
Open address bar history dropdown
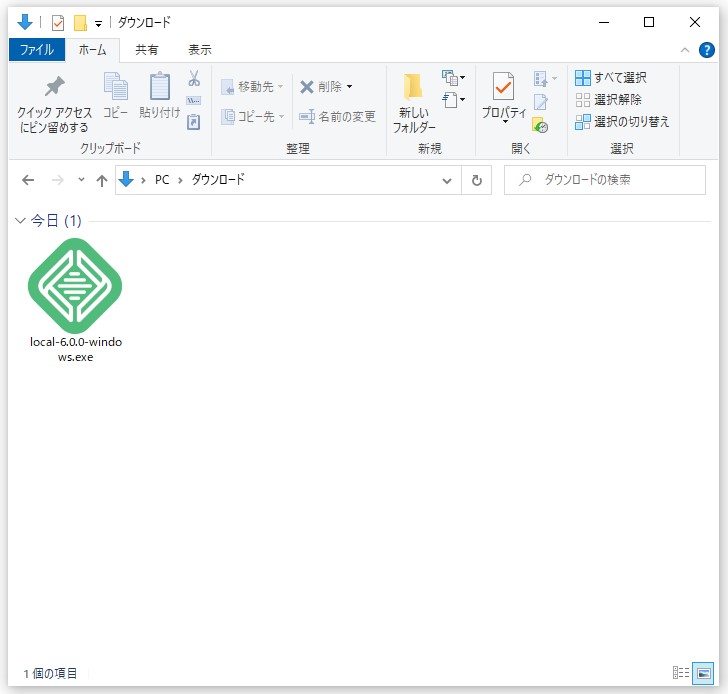pyautogui.click(x=448, y=180)
